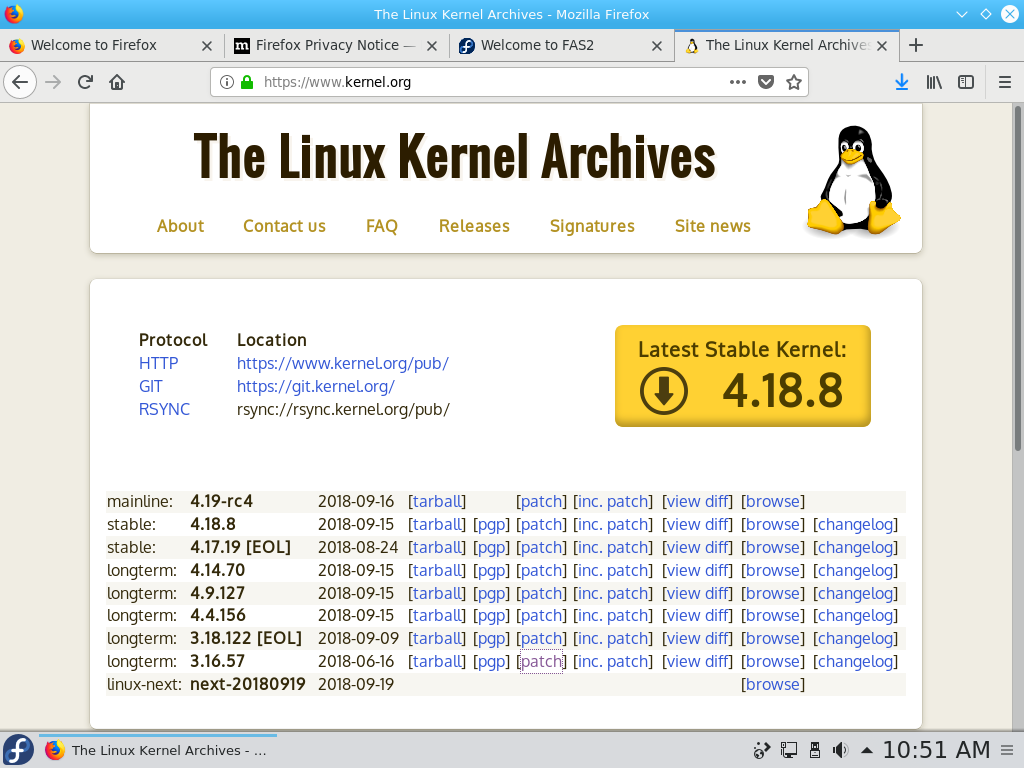
Task: Switch to Firefox Privacy Notice tab
Action: coord(335,45)
